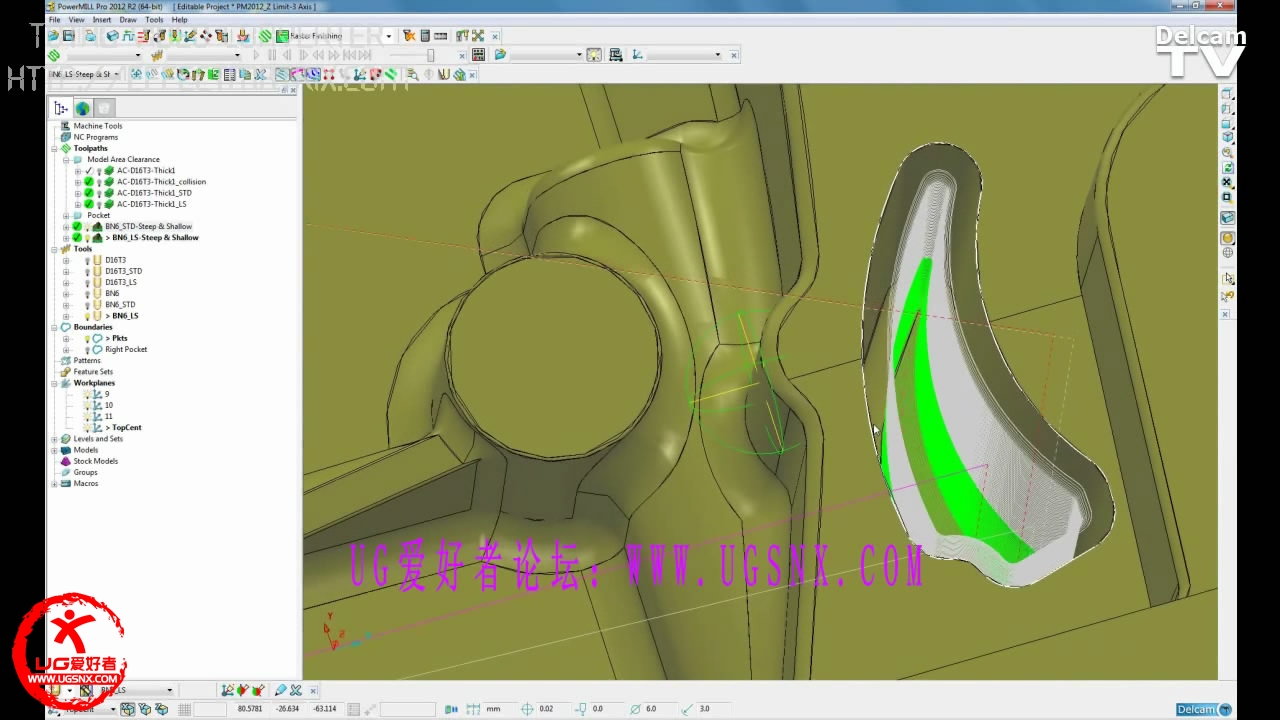Click the simulation Pause button
1280x720 pixels.
[x=272, y=55]
